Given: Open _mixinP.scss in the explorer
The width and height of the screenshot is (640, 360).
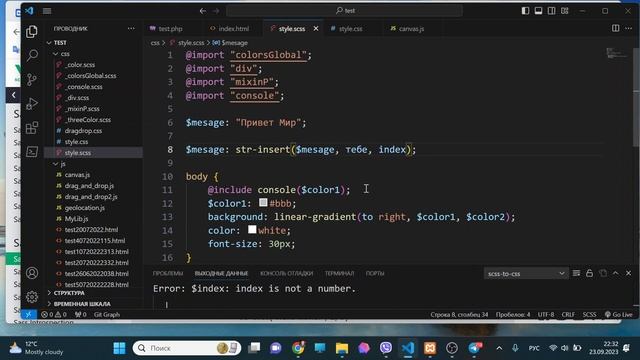Looking at the screenshot, I should (82, 109).
